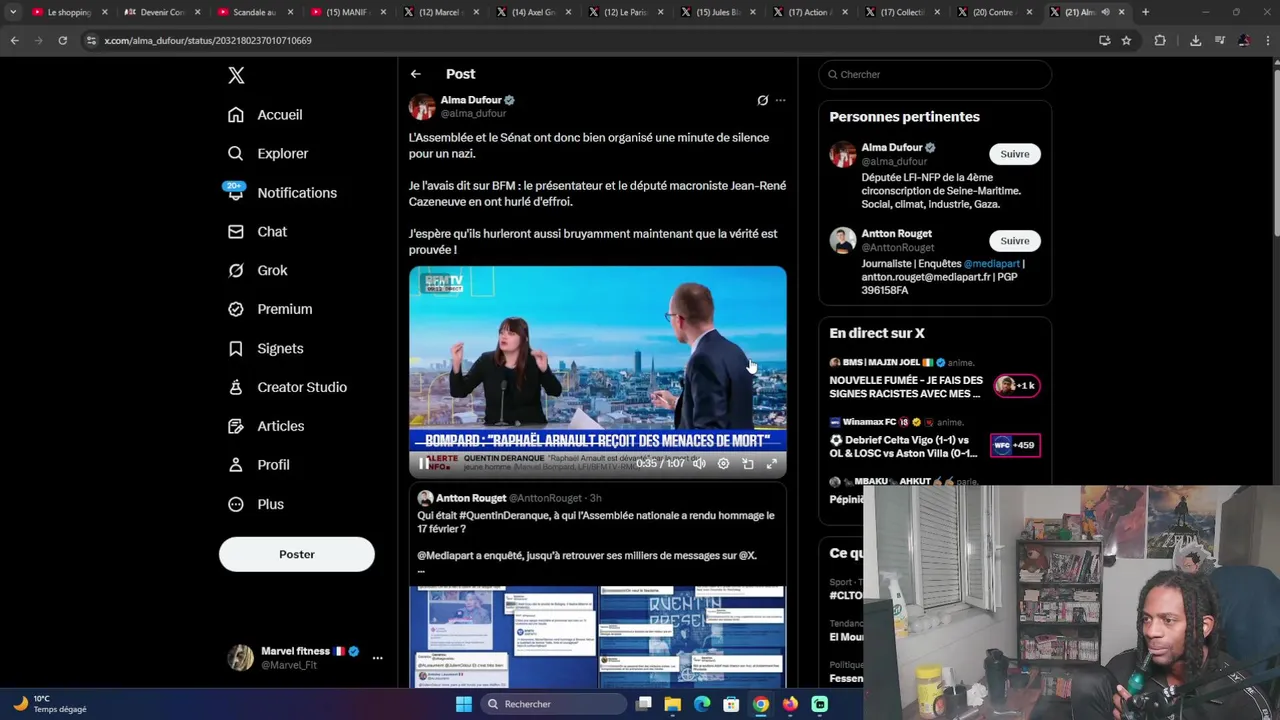
Task: Open browser downloads icon
Action: pos(1195,40)
